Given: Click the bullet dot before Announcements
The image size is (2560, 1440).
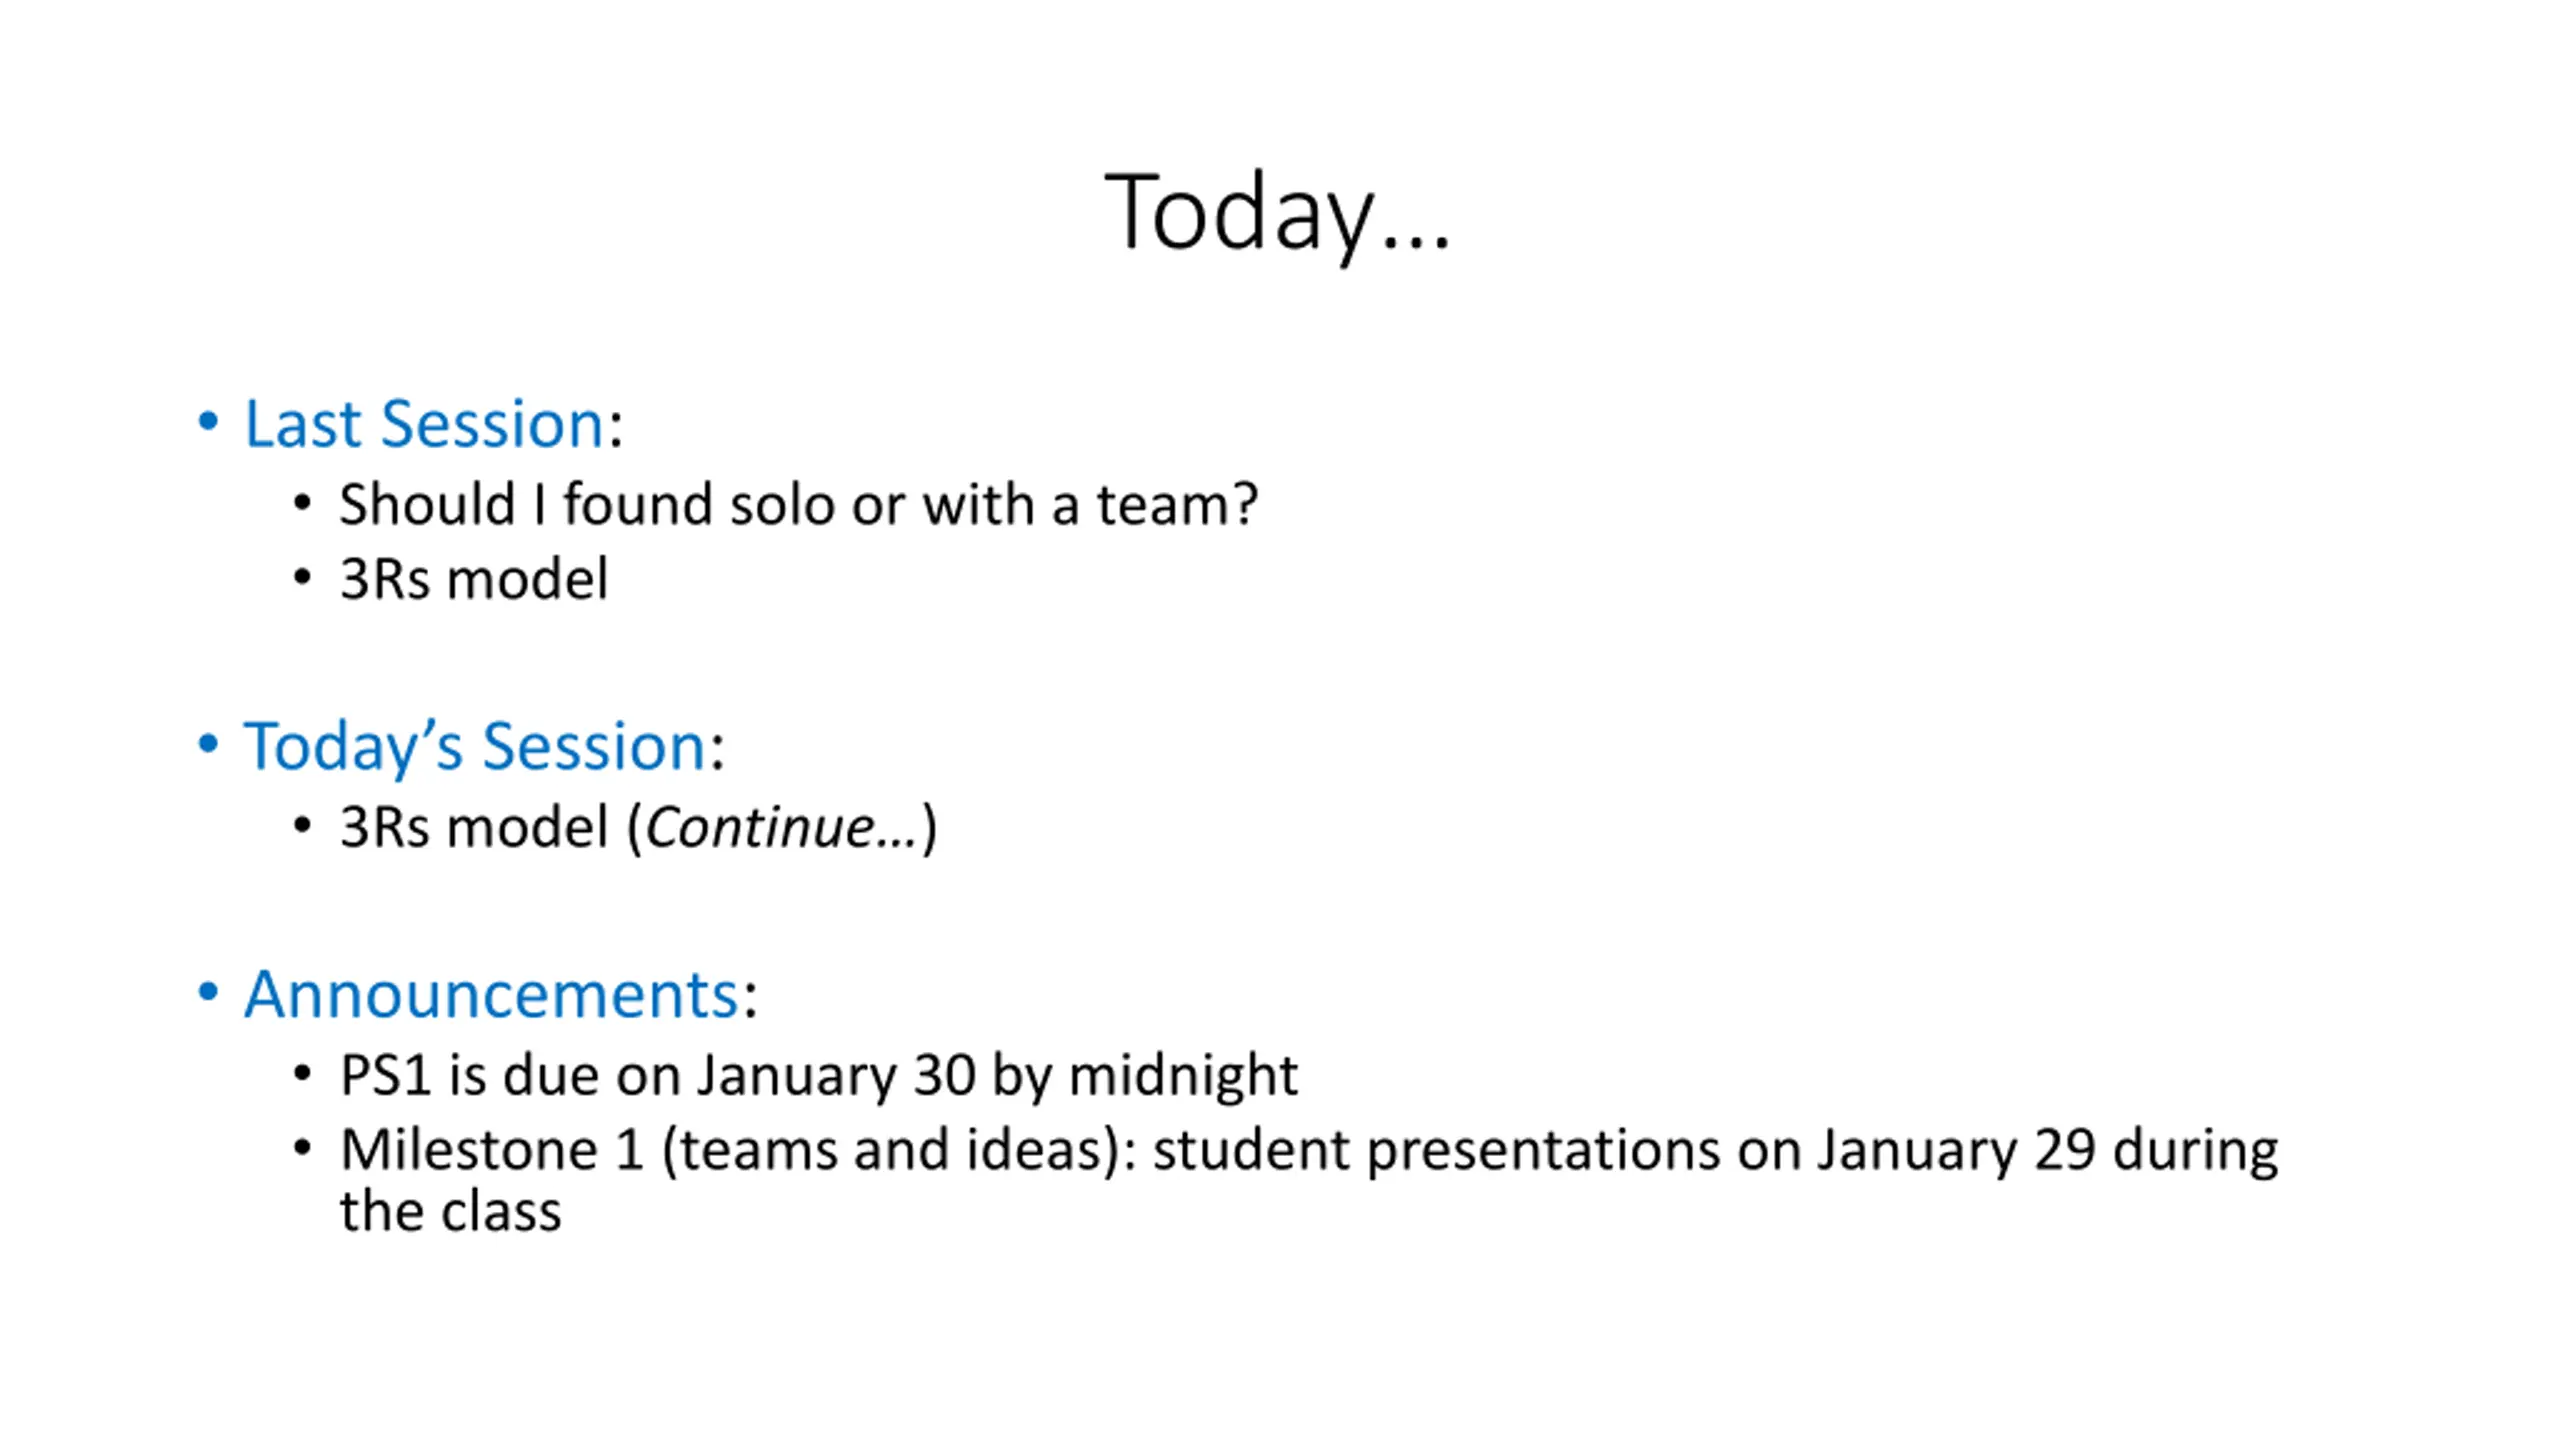Looking at the screenshot, I should 208,992.
